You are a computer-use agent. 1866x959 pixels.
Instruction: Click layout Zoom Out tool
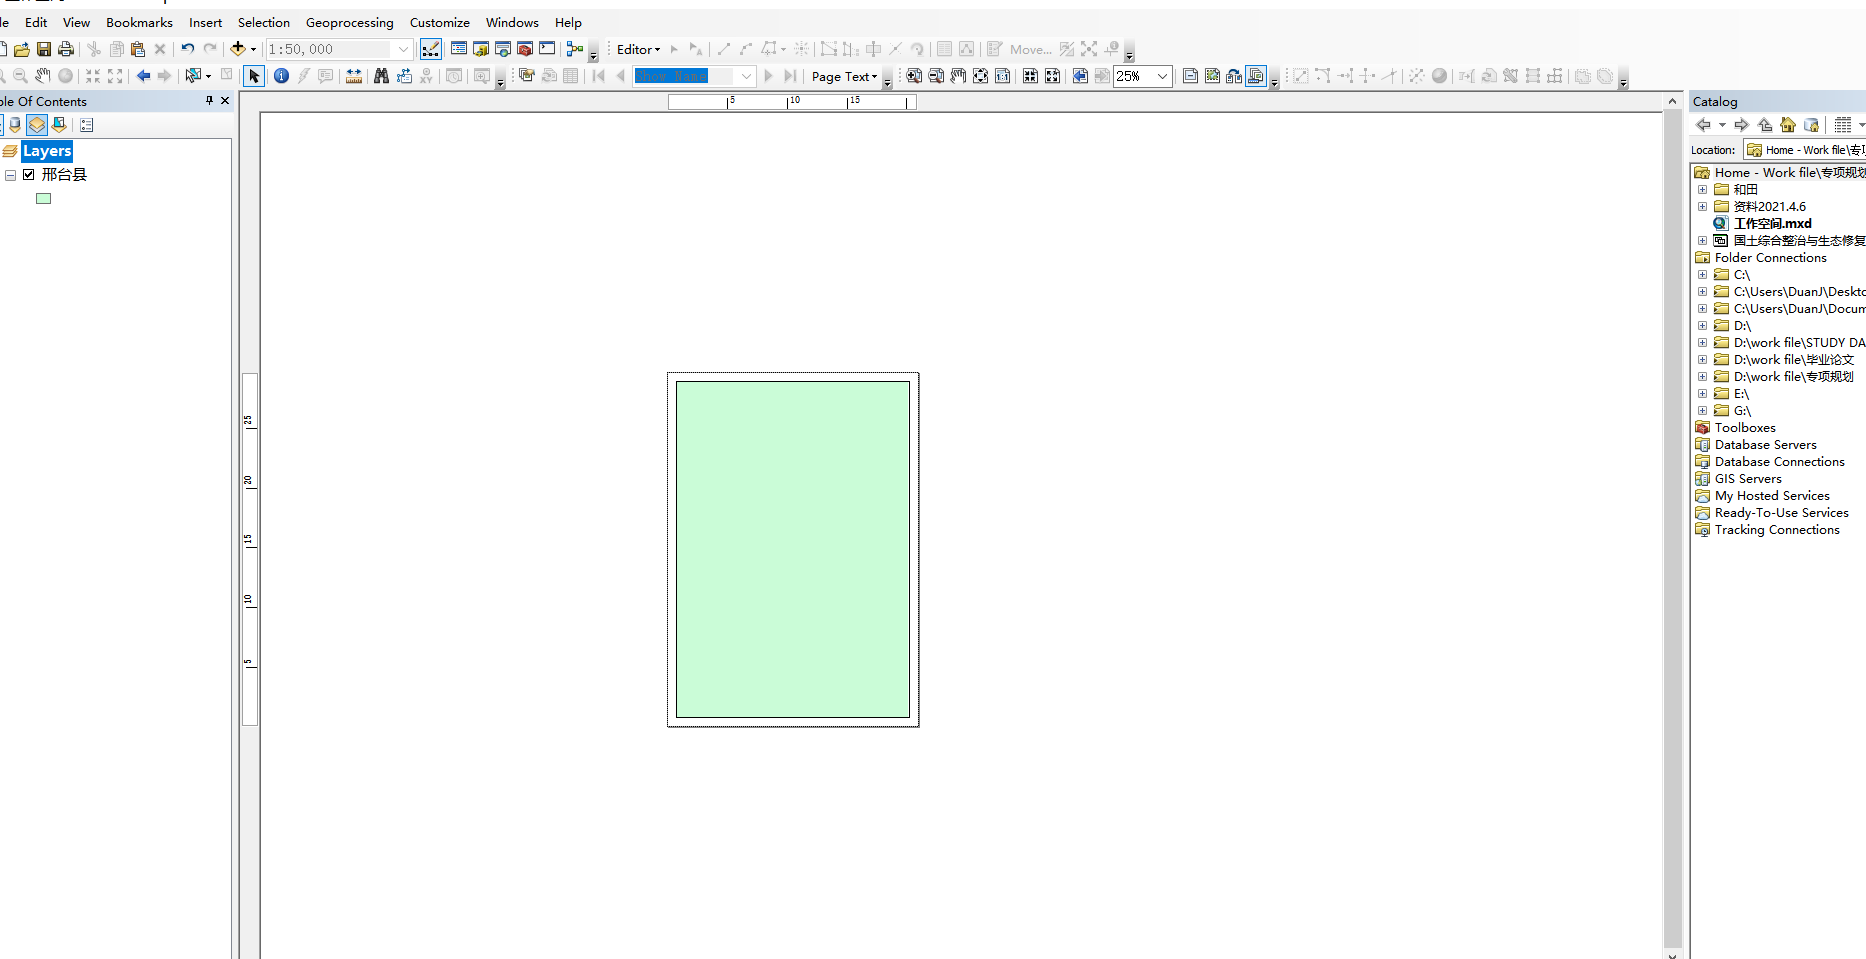point(936,76)
